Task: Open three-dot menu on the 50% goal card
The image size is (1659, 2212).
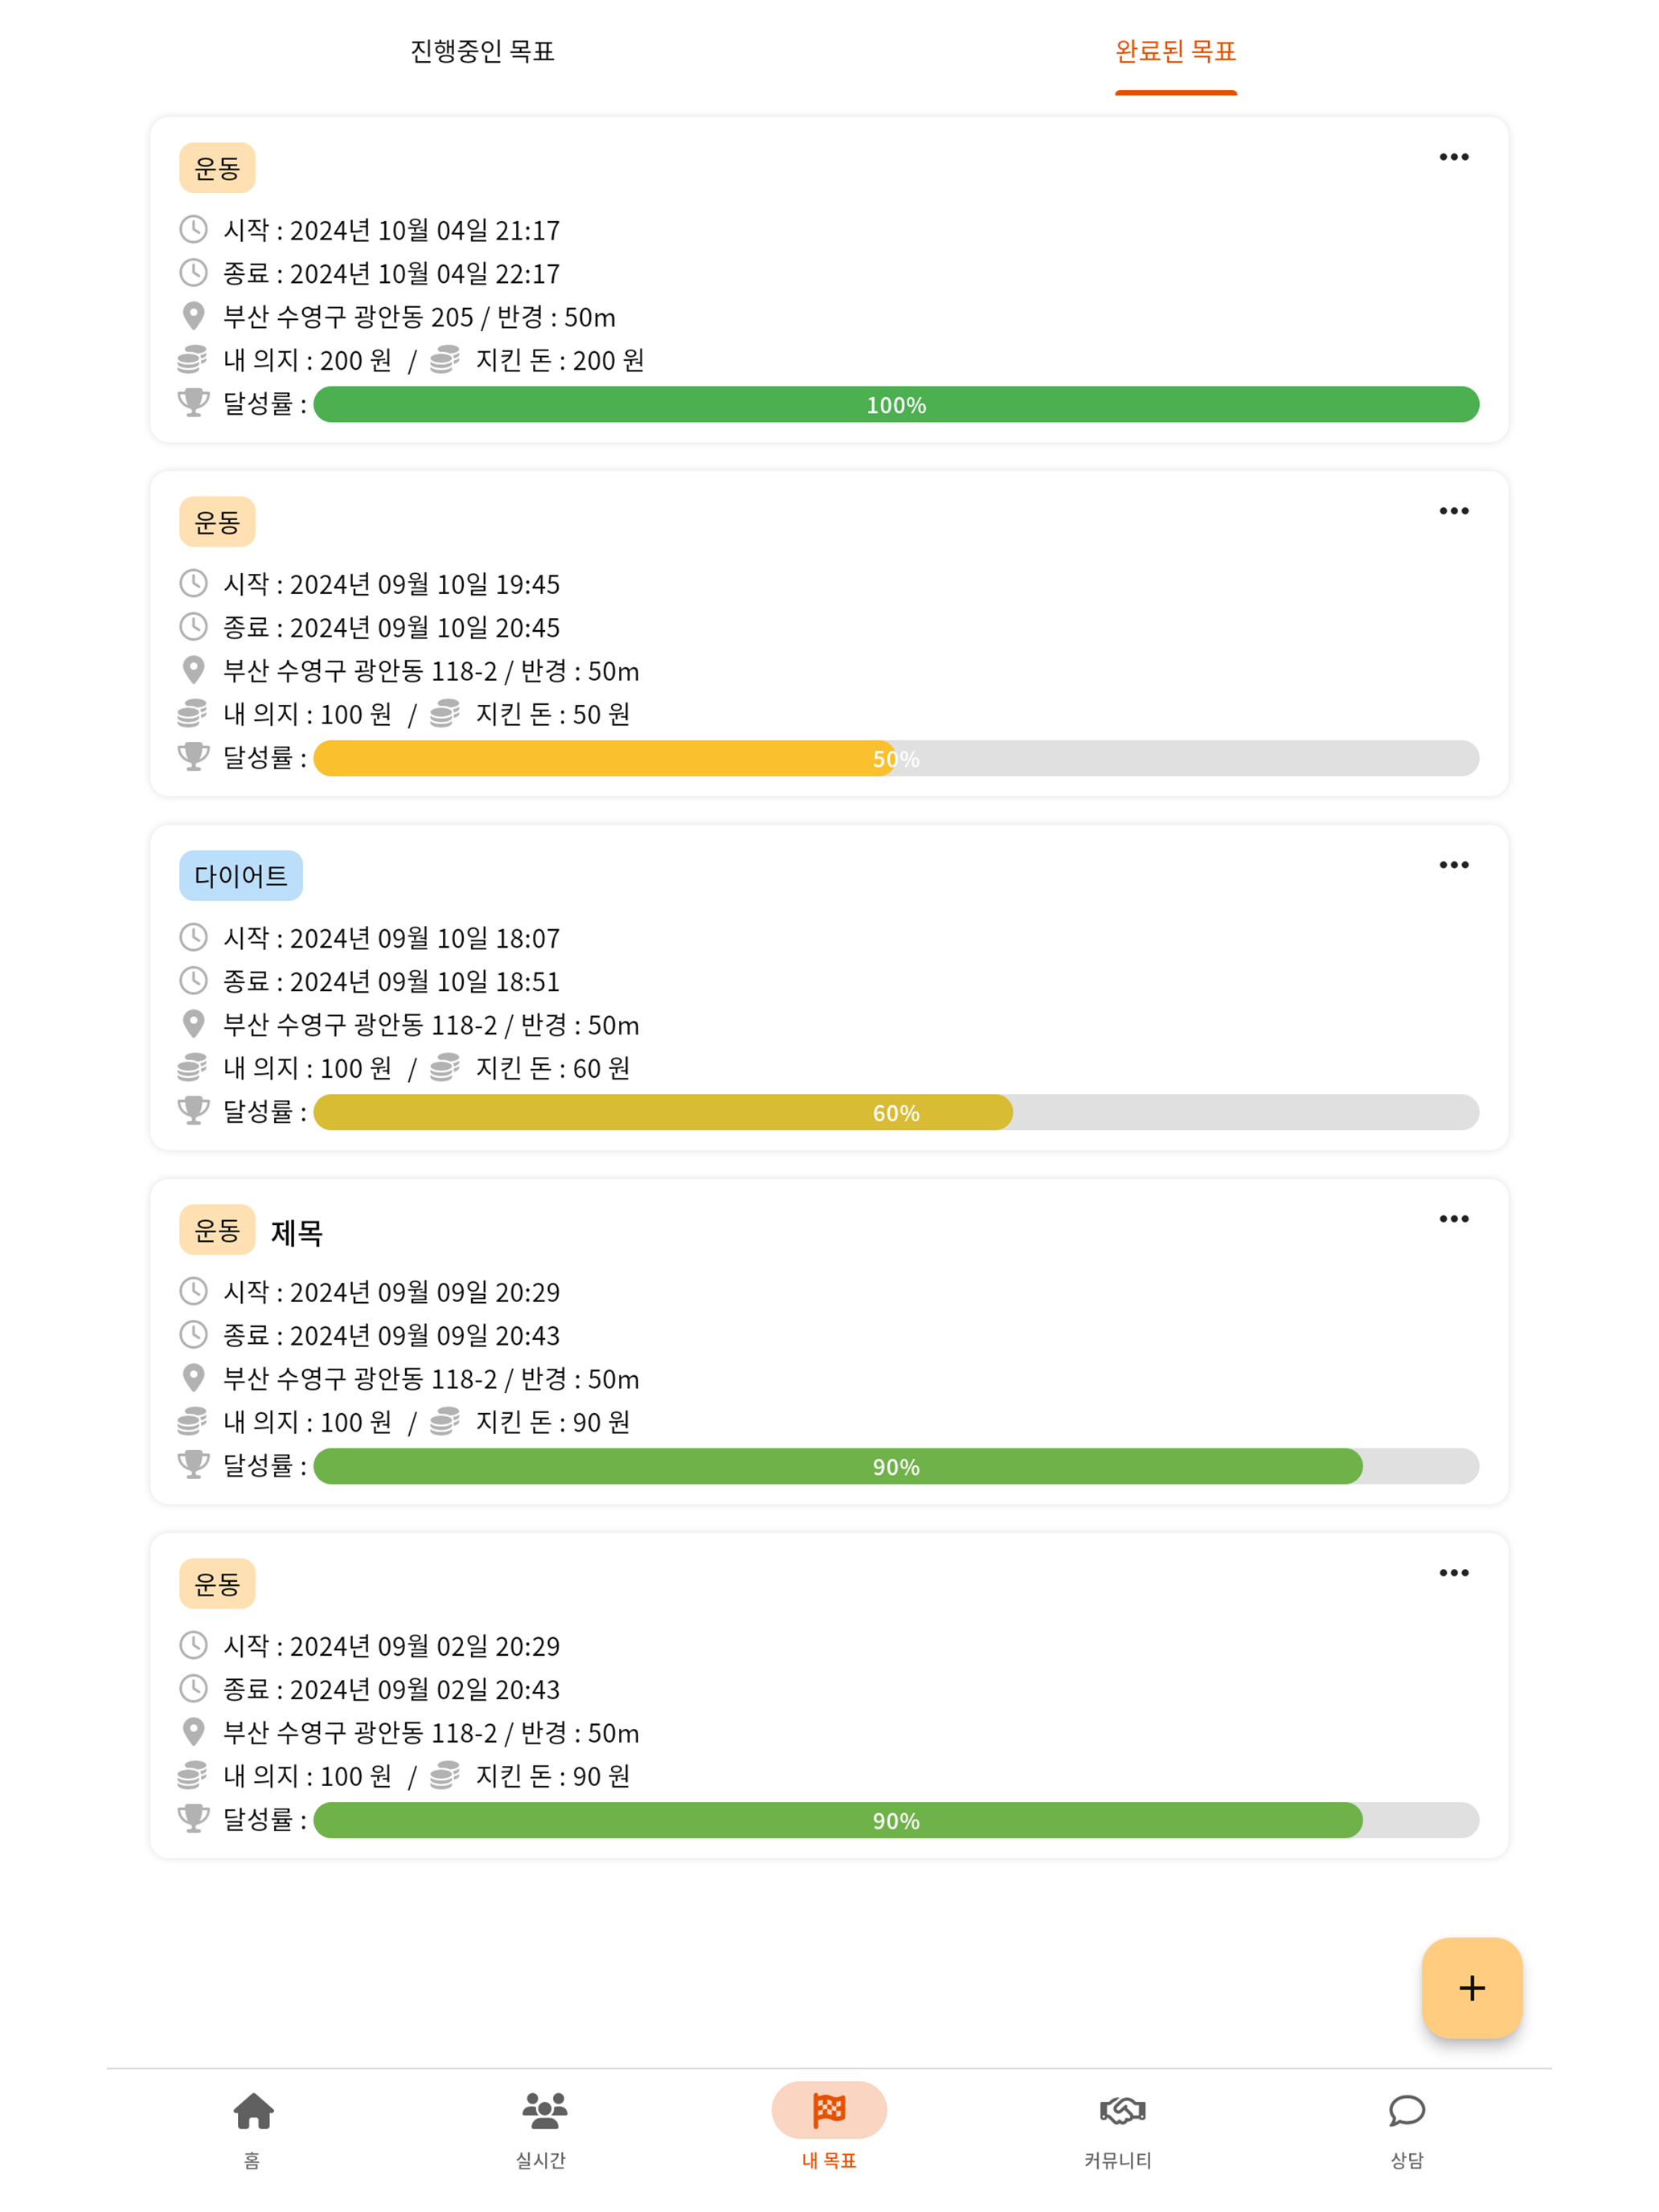Action: [x=1453, y=511]
